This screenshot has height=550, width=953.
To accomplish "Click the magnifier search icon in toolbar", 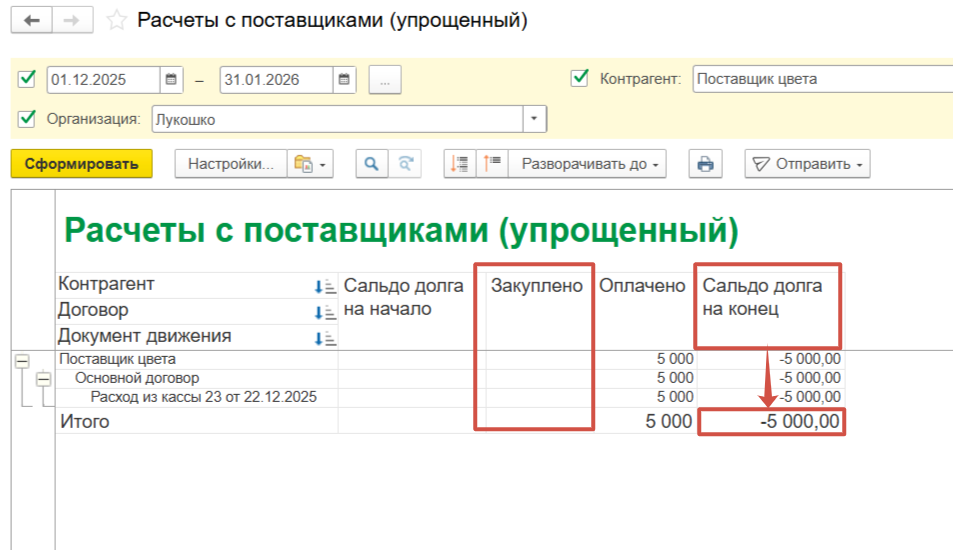I will pyautogui.click(x=372, y=164).
